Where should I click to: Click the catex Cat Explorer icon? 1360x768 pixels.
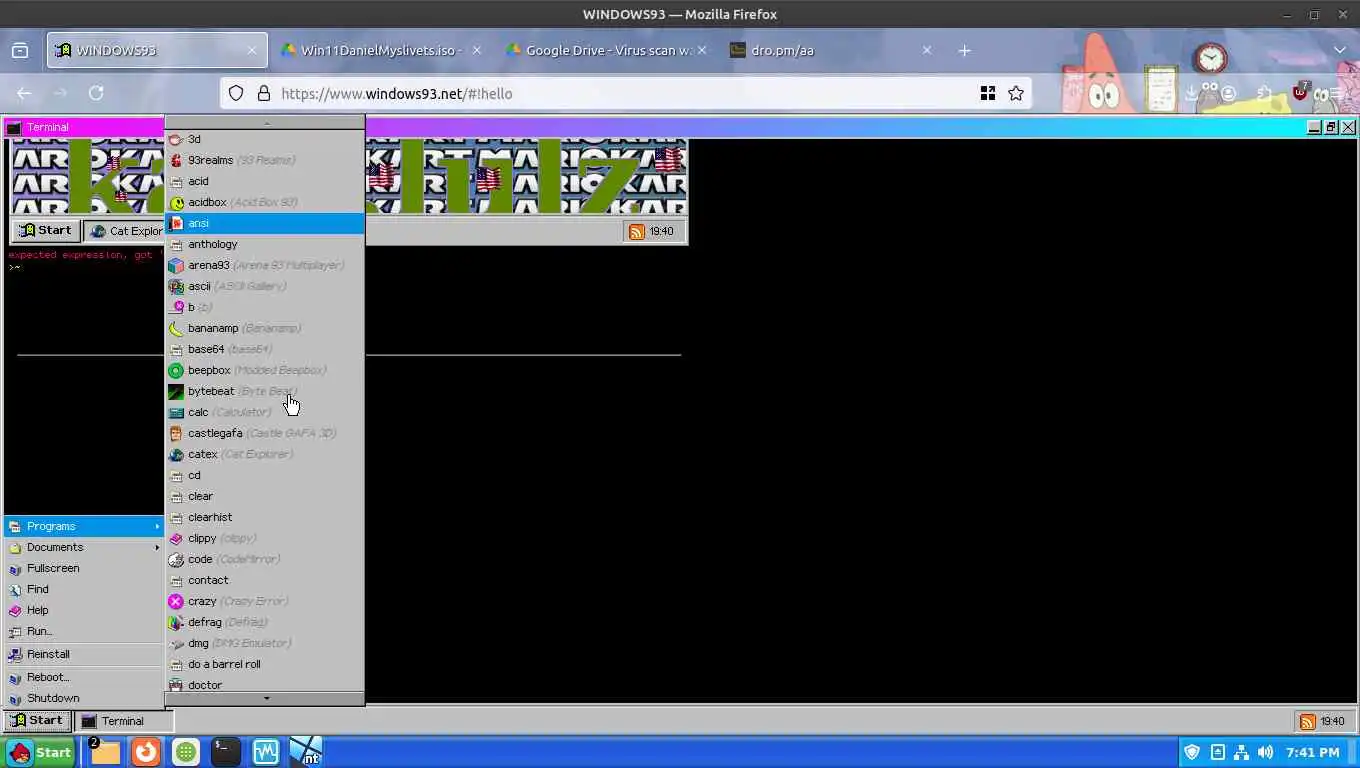[x=176, y=455]
